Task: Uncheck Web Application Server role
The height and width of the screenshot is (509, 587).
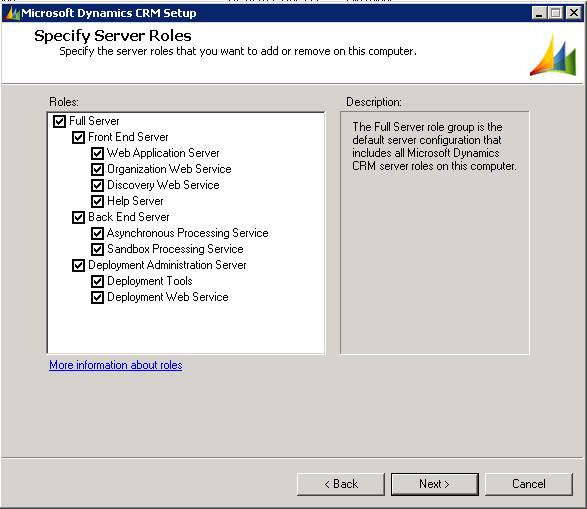Action: 97,153
